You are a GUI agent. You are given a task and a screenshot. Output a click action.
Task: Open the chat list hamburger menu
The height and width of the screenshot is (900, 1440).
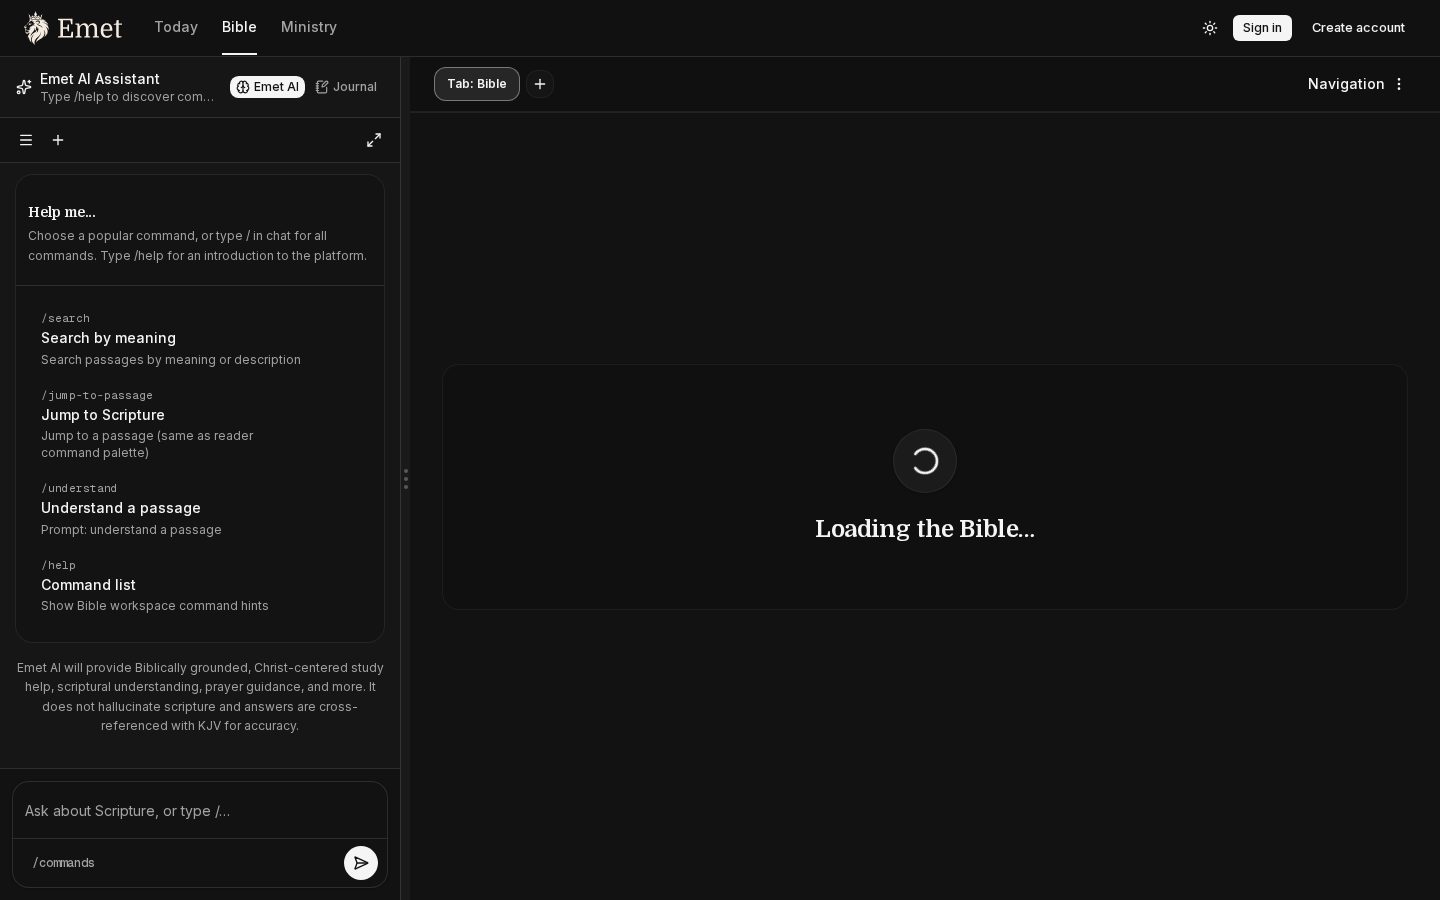coord(26,140)
